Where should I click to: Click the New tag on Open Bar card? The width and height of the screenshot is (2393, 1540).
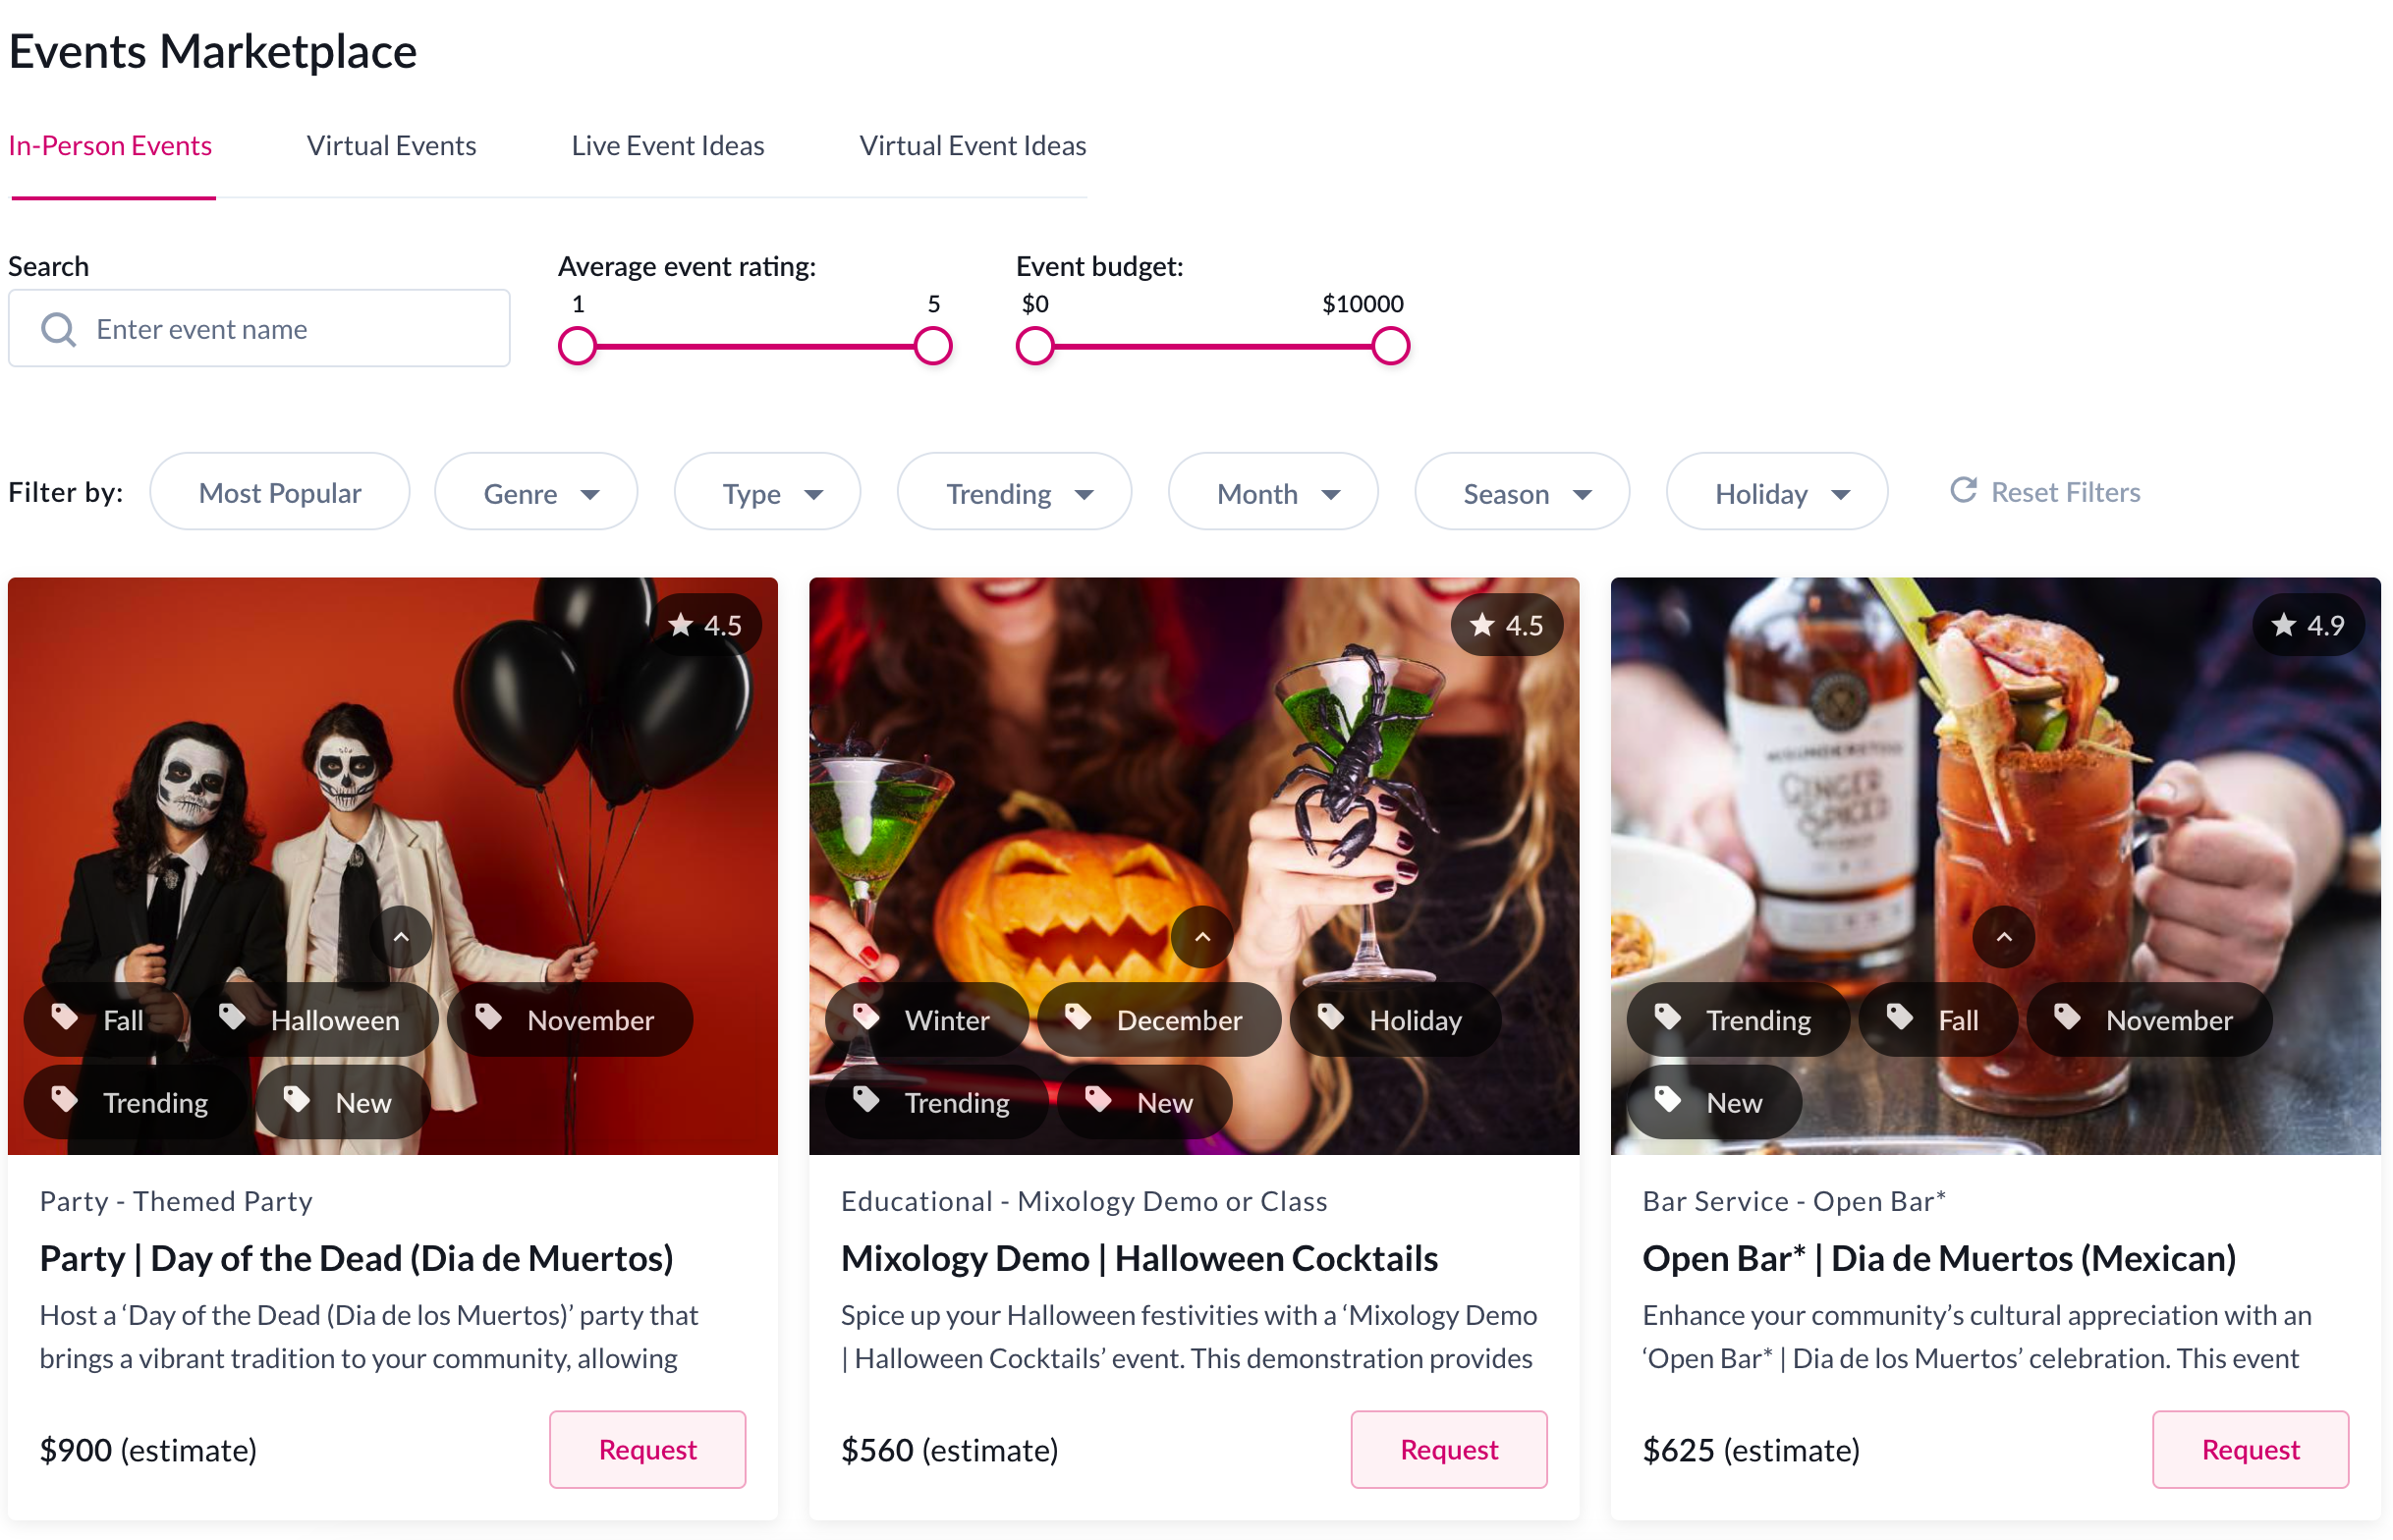pos(1713,1103)
